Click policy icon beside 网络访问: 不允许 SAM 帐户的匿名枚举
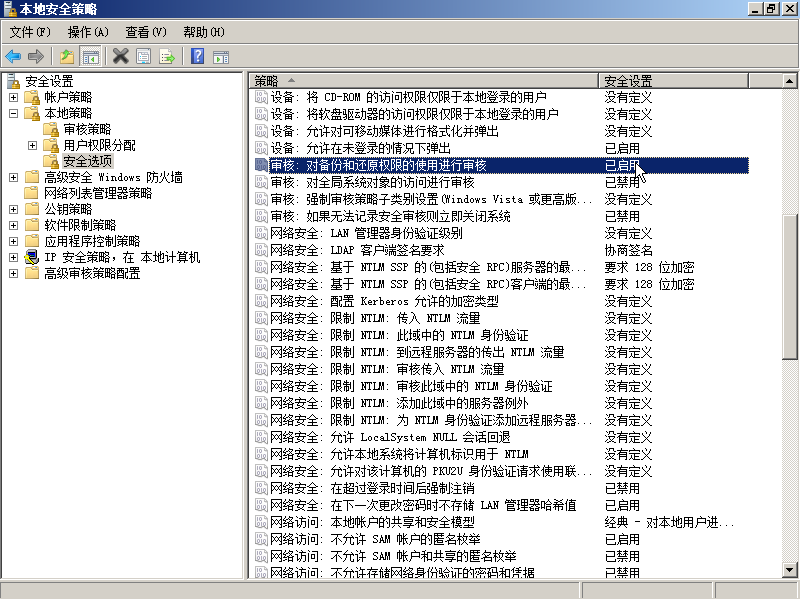Screen dimensions: 800x600 click(261, 539)
